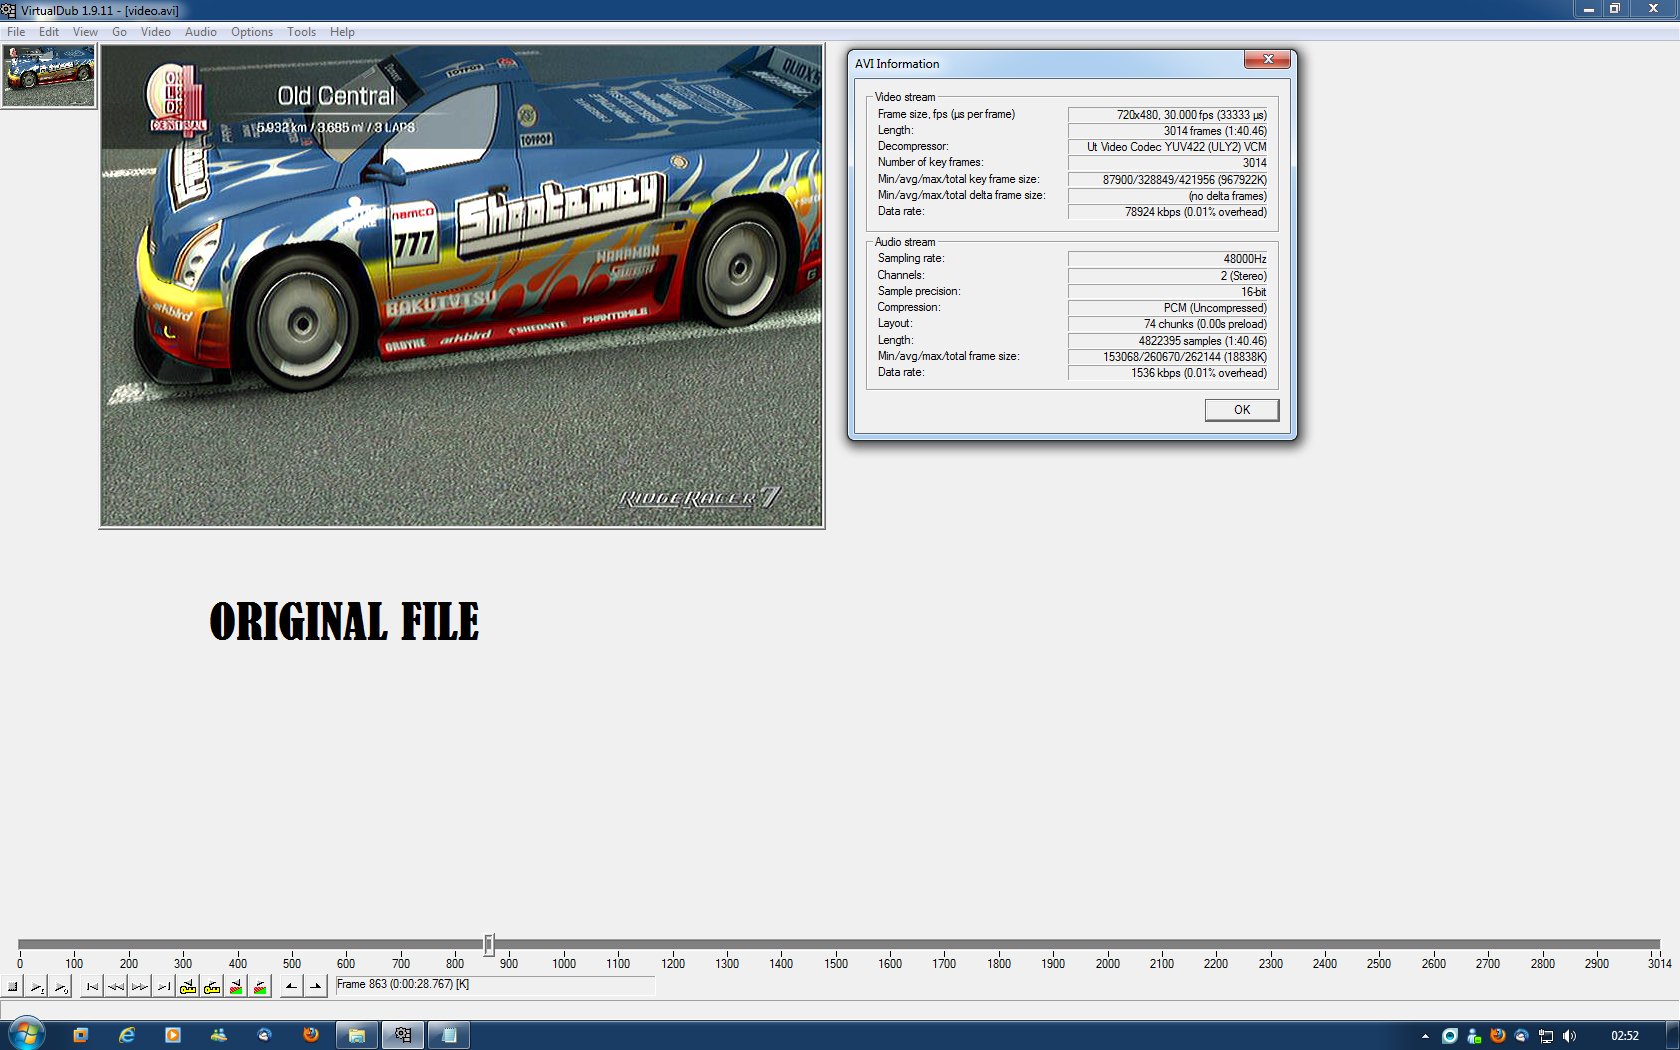This screenshot has width=1680, height=1050.
Task: Click the 16-bit sample precision value
Action: pos(1168,292)
